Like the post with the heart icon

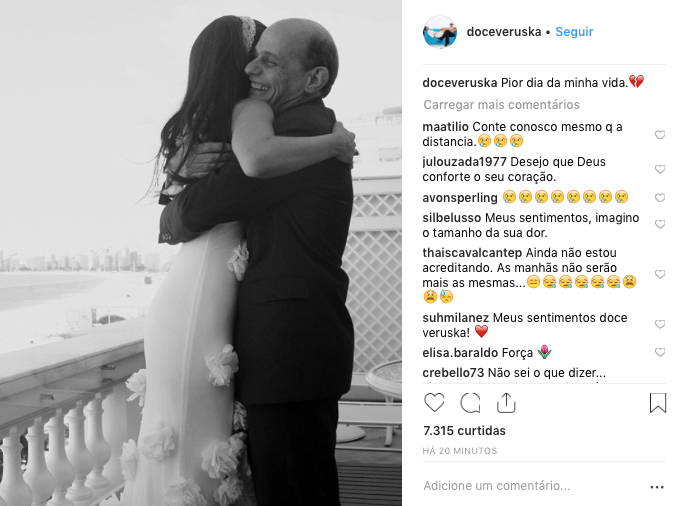(x=434, y=402)
